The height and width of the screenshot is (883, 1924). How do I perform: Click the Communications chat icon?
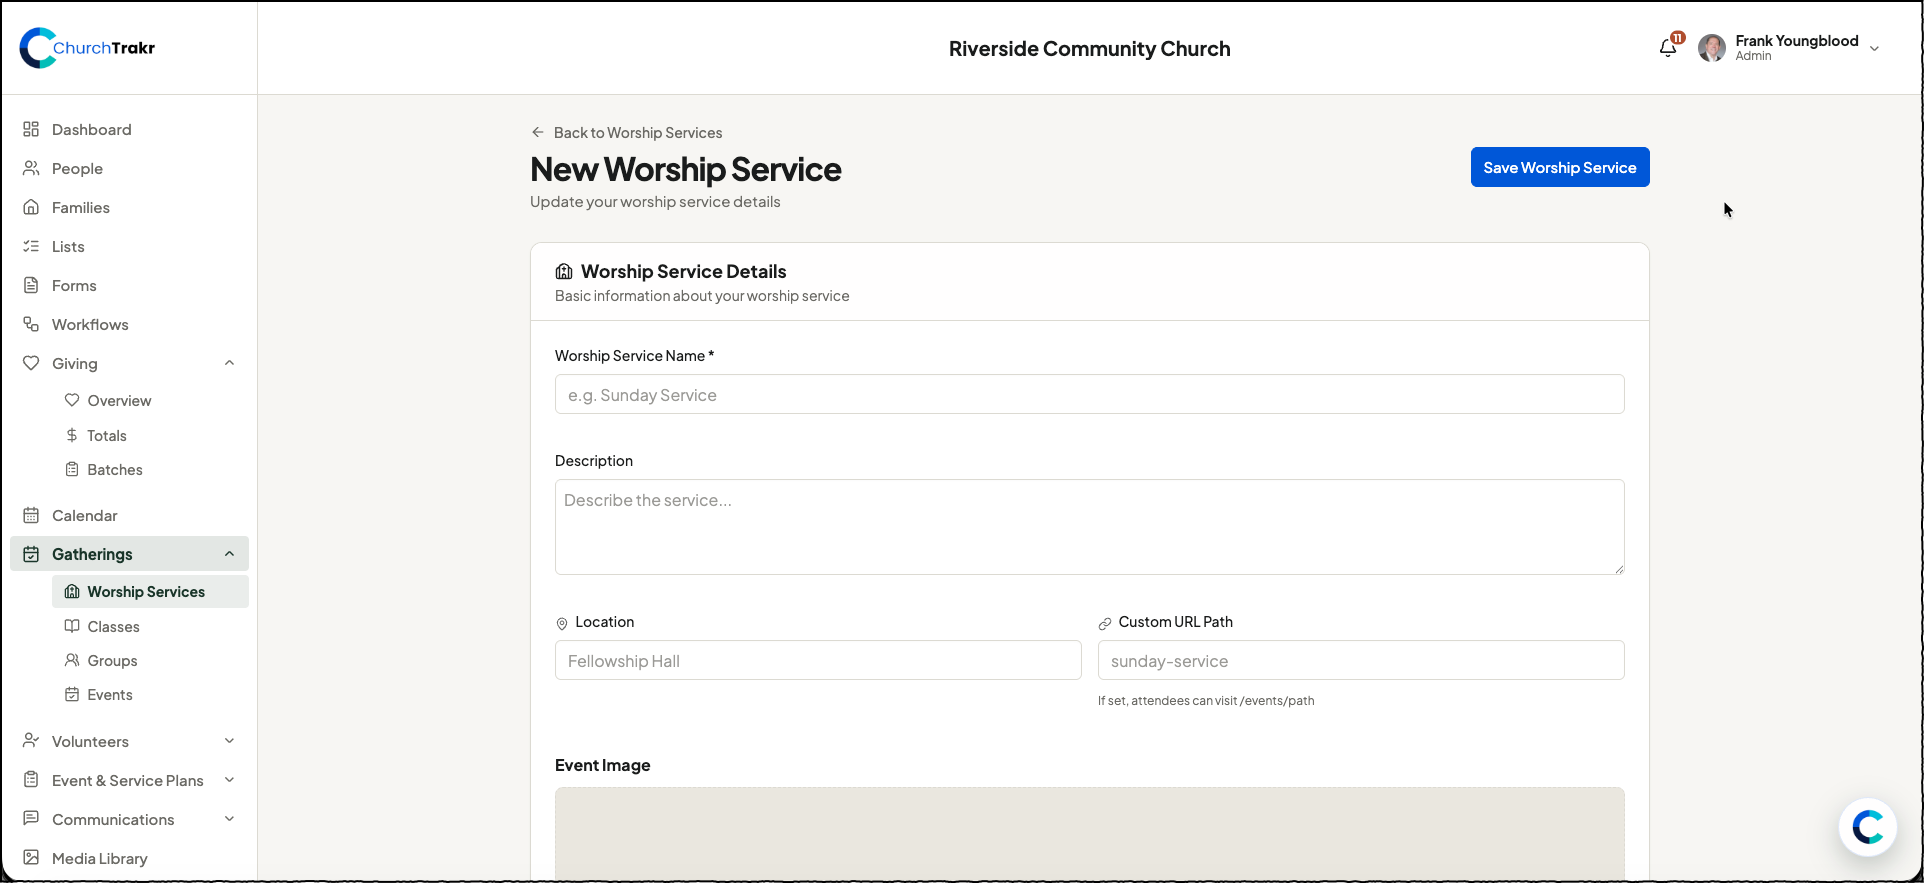(x=31, y=819)
